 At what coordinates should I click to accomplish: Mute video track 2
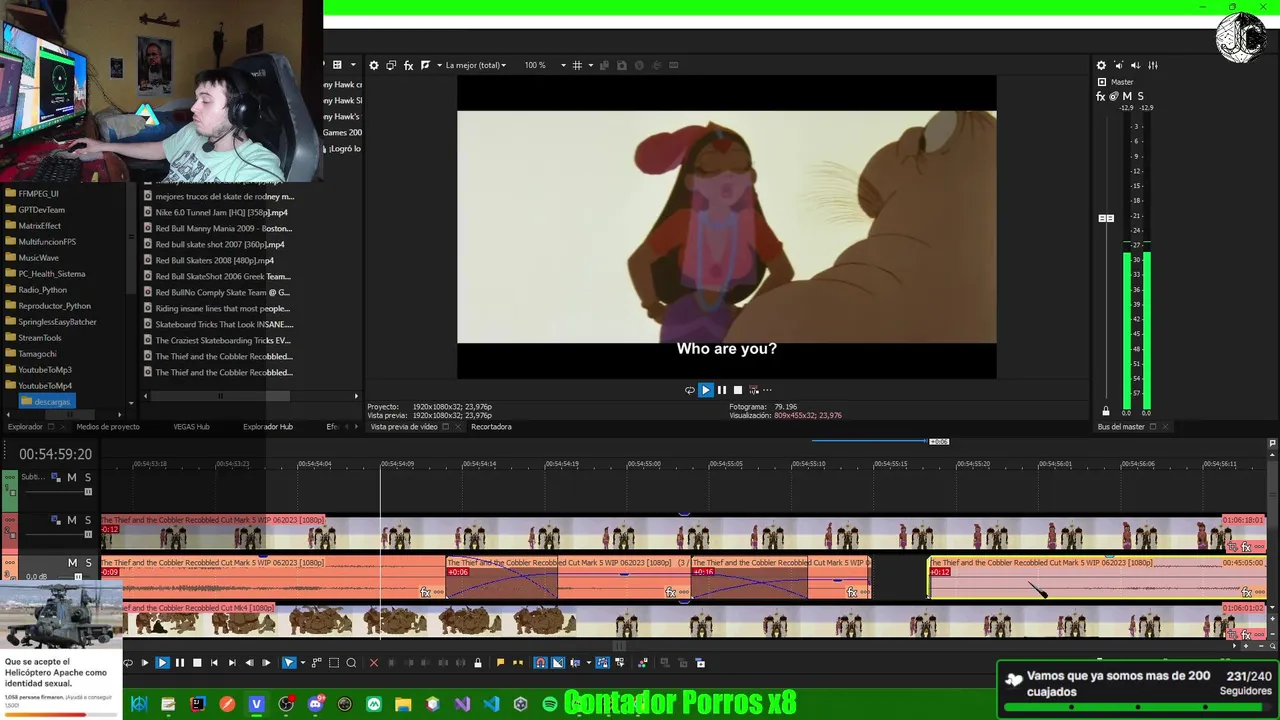tap(72, 520)
